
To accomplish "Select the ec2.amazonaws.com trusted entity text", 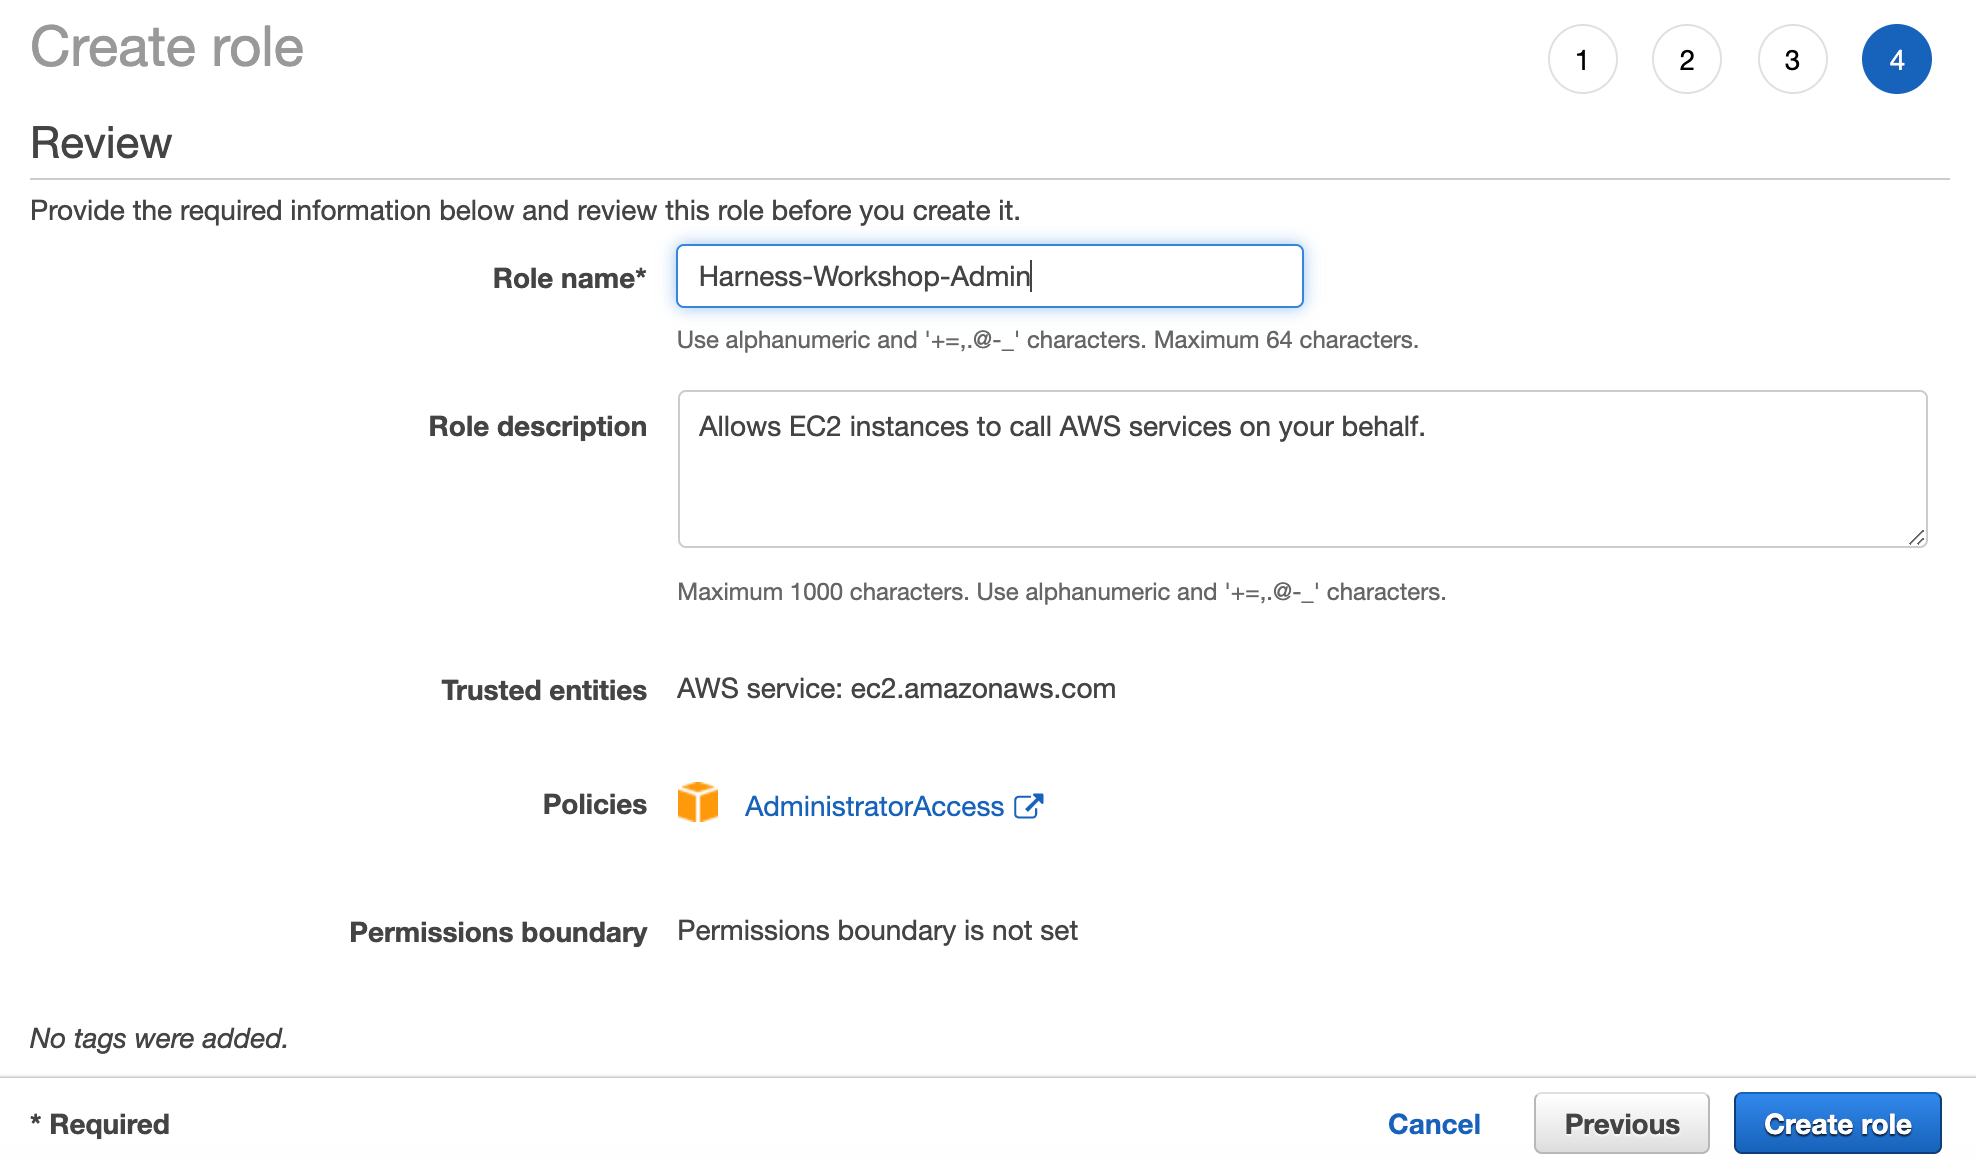I will click(983, 689).
